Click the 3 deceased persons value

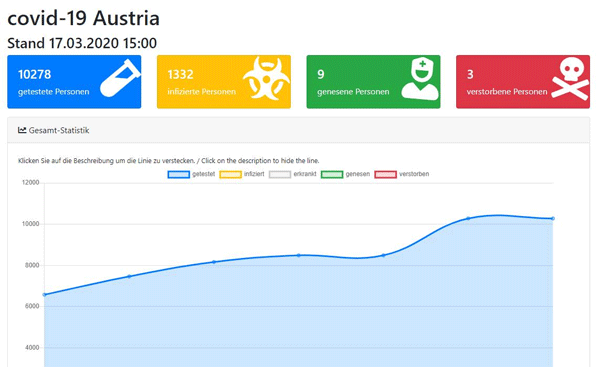coord(470,74)
